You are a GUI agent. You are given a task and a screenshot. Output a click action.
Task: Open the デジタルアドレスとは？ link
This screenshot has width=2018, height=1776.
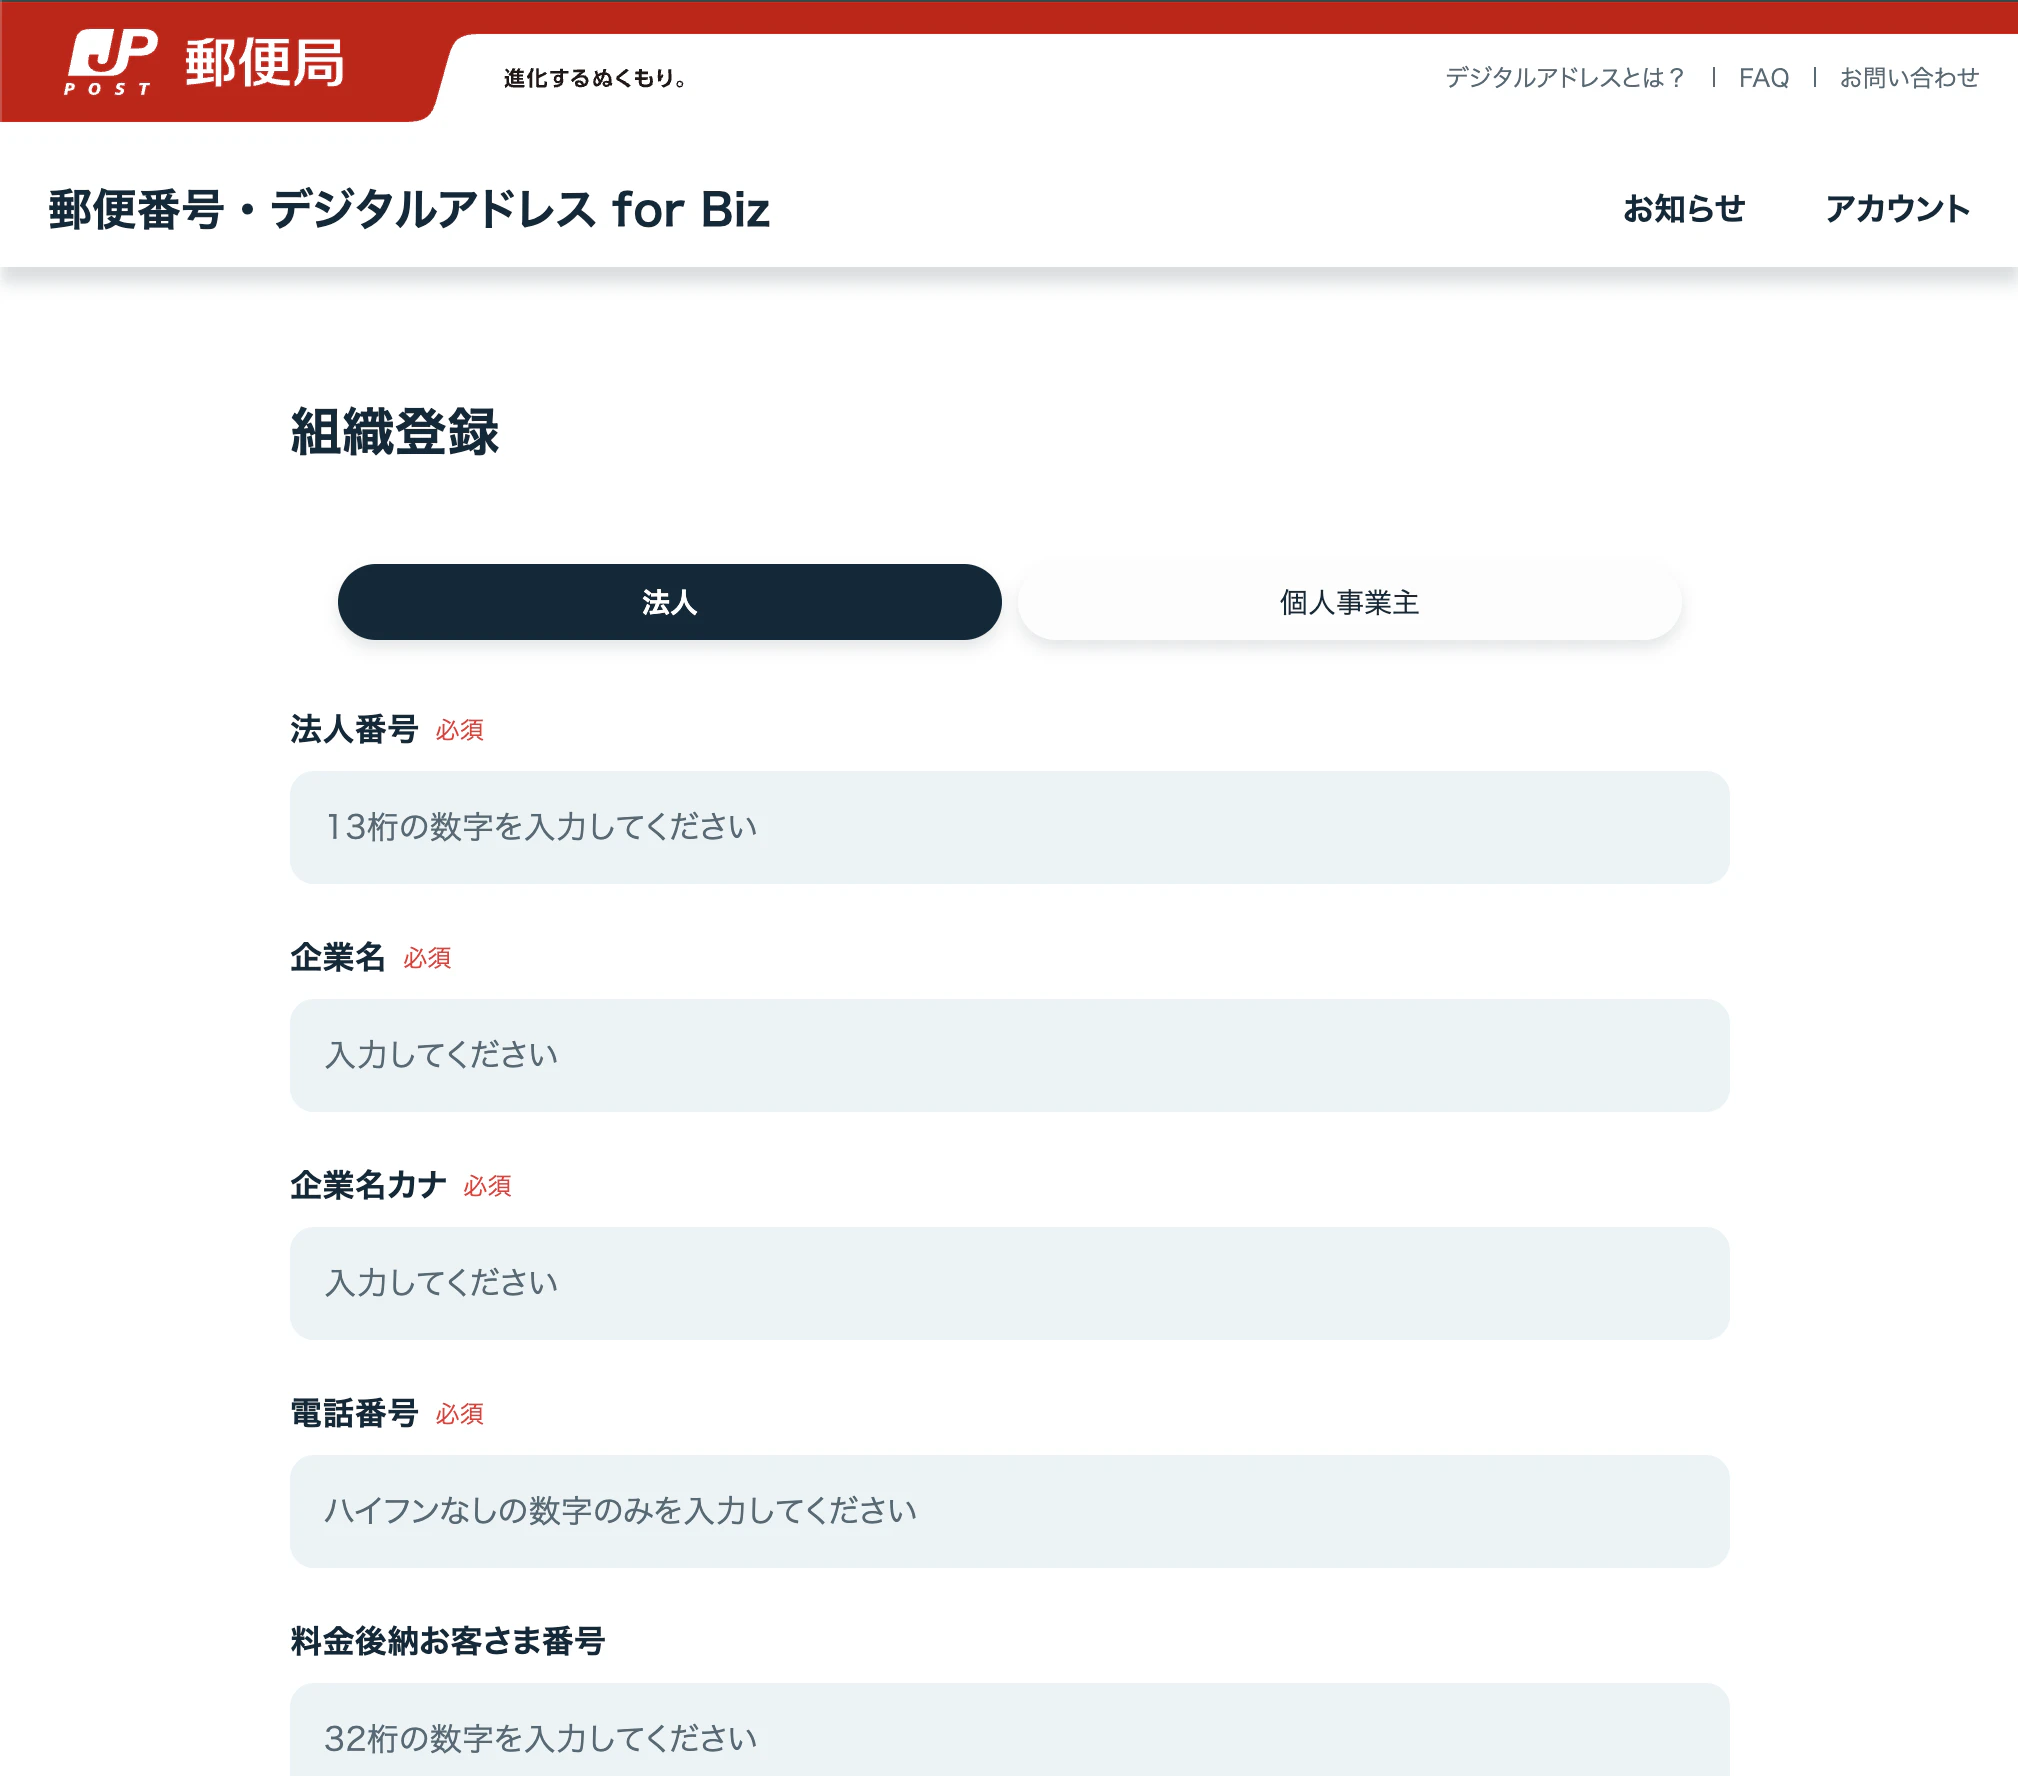(1564, 78)
